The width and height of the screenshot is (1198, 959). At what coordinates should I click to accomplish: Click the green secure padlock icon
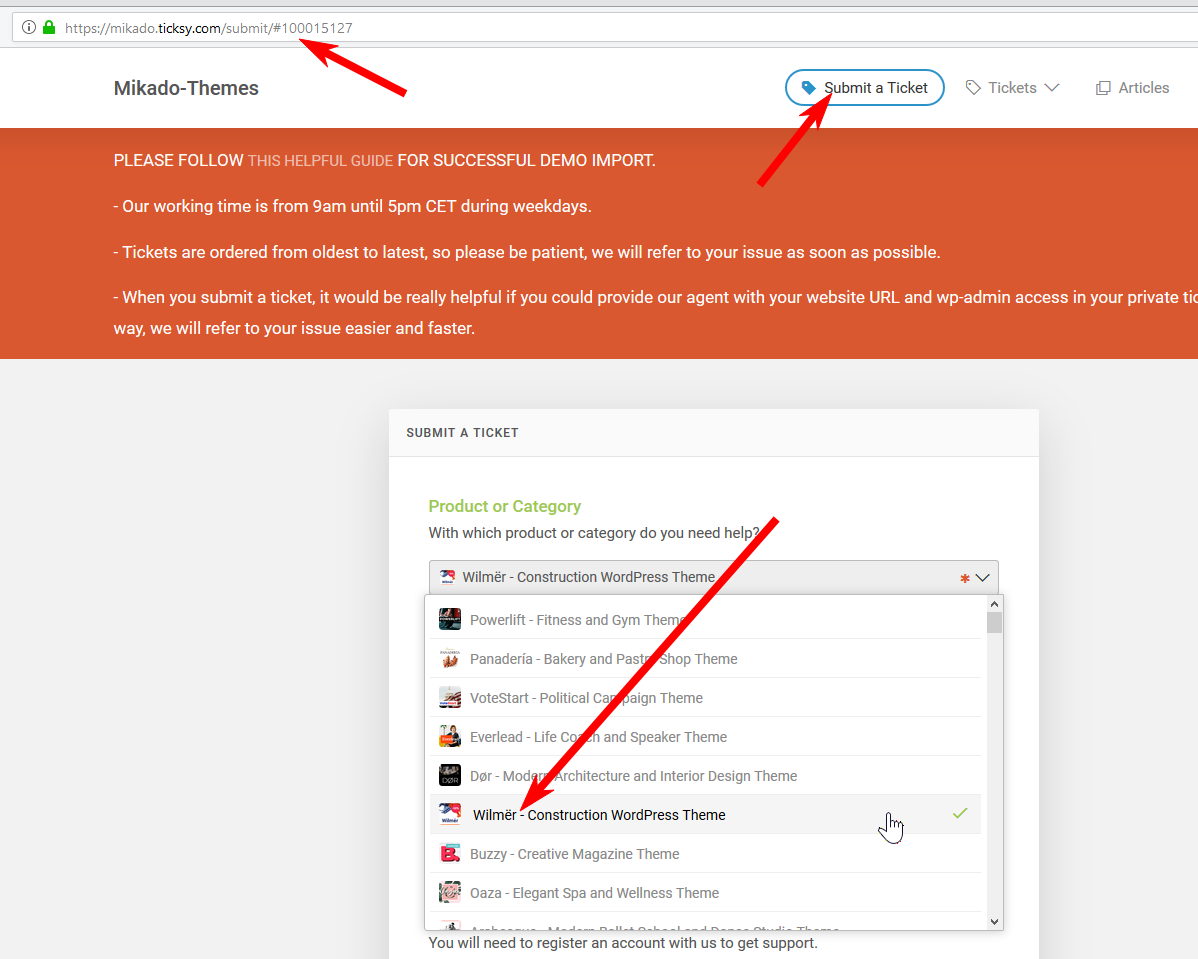49,28
